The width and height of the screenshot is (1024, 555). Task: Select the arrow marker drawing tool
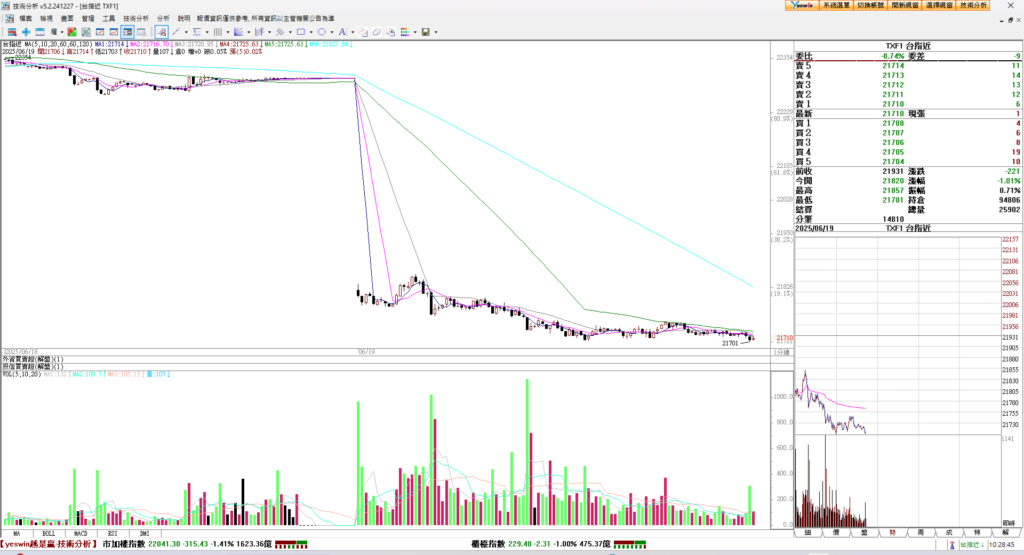click(x=280, y=32)
